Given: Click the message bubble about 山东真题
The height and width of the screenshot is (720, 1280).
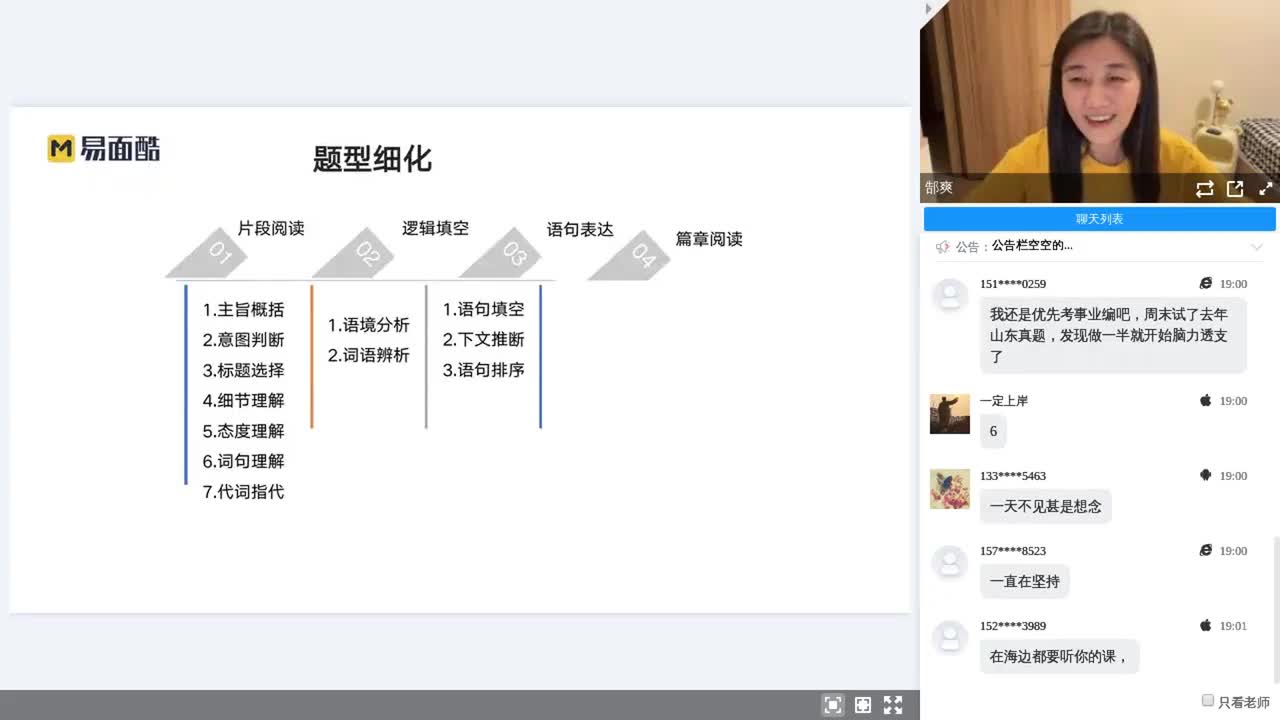Looking at the screenshot, I should pos(1113,335).
